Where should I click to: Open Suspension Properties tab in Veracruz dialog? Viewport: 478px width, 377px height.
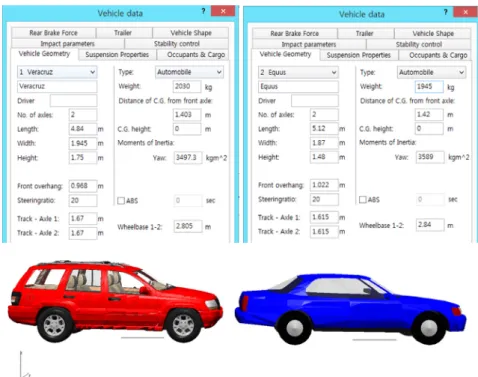point(117,55)
